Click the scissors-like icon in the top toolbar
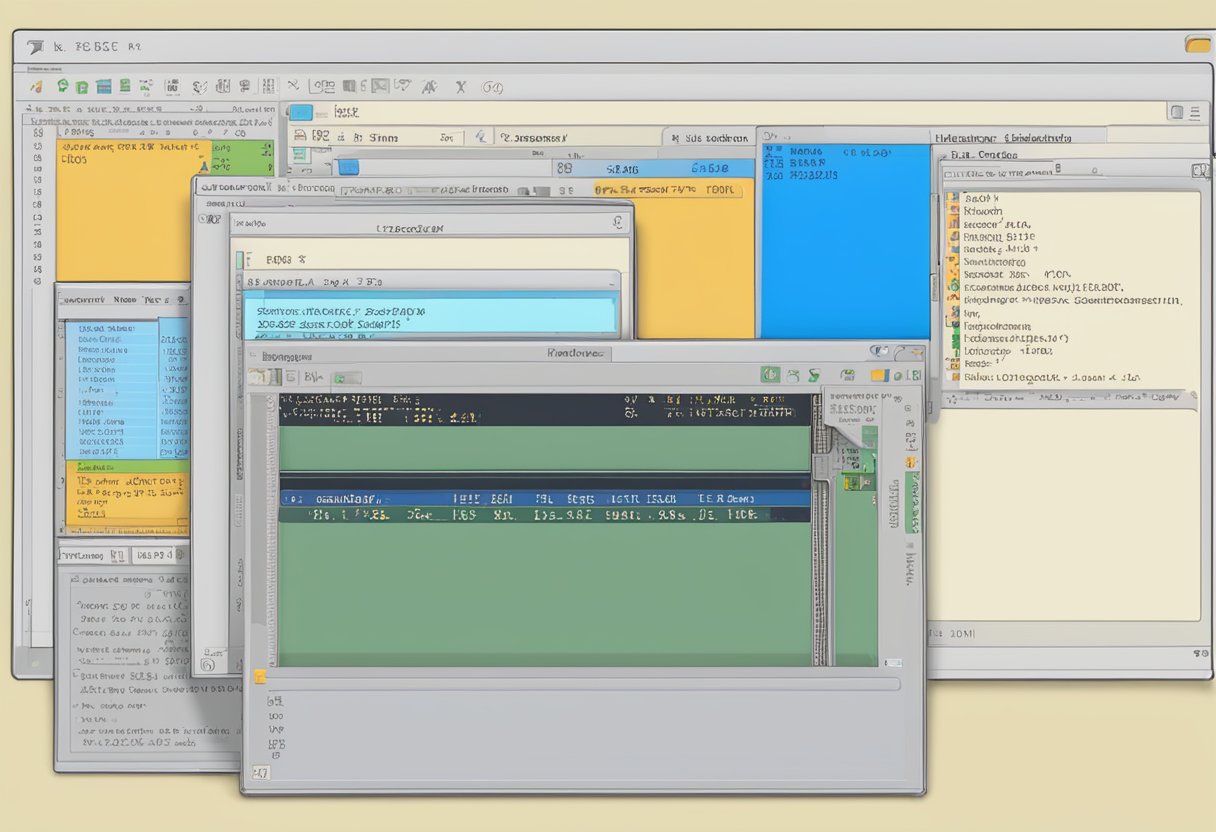The height and width of the screenshot is (832, 1216). point(293,87)
